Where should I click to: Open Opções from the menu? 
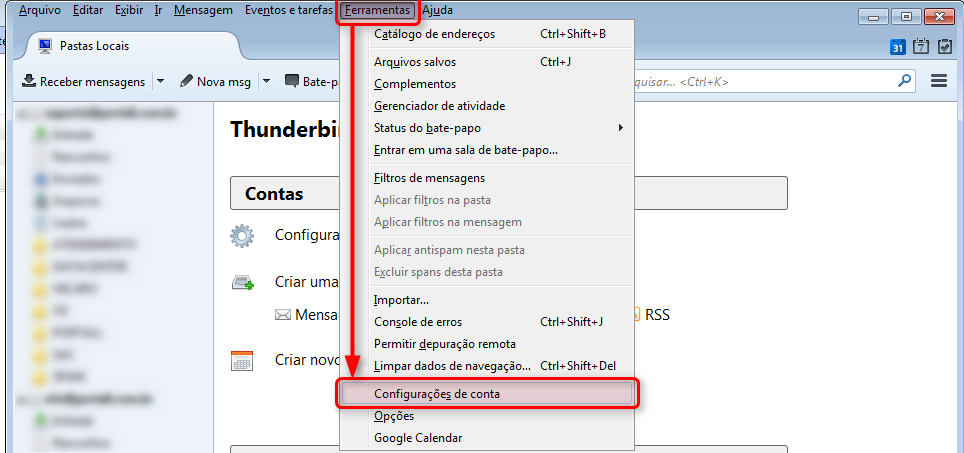486,416
